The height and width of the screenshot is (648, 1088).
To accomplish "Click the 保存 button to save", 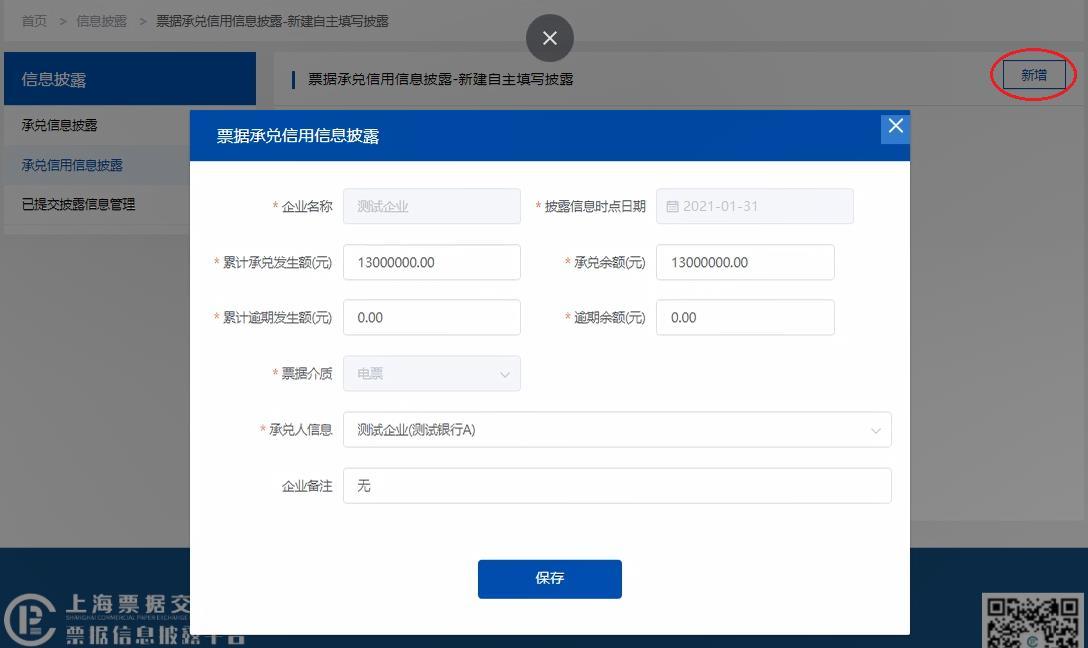I will [549, 578].
